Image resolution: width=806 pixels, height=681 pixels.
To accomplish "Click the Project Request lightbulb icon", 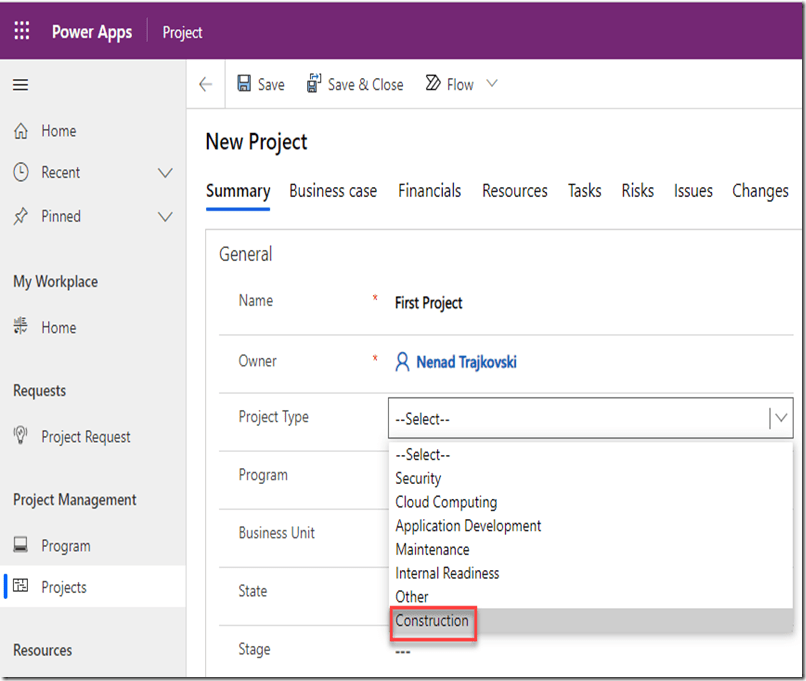I will pyautogui.click(x=21, y=436).
